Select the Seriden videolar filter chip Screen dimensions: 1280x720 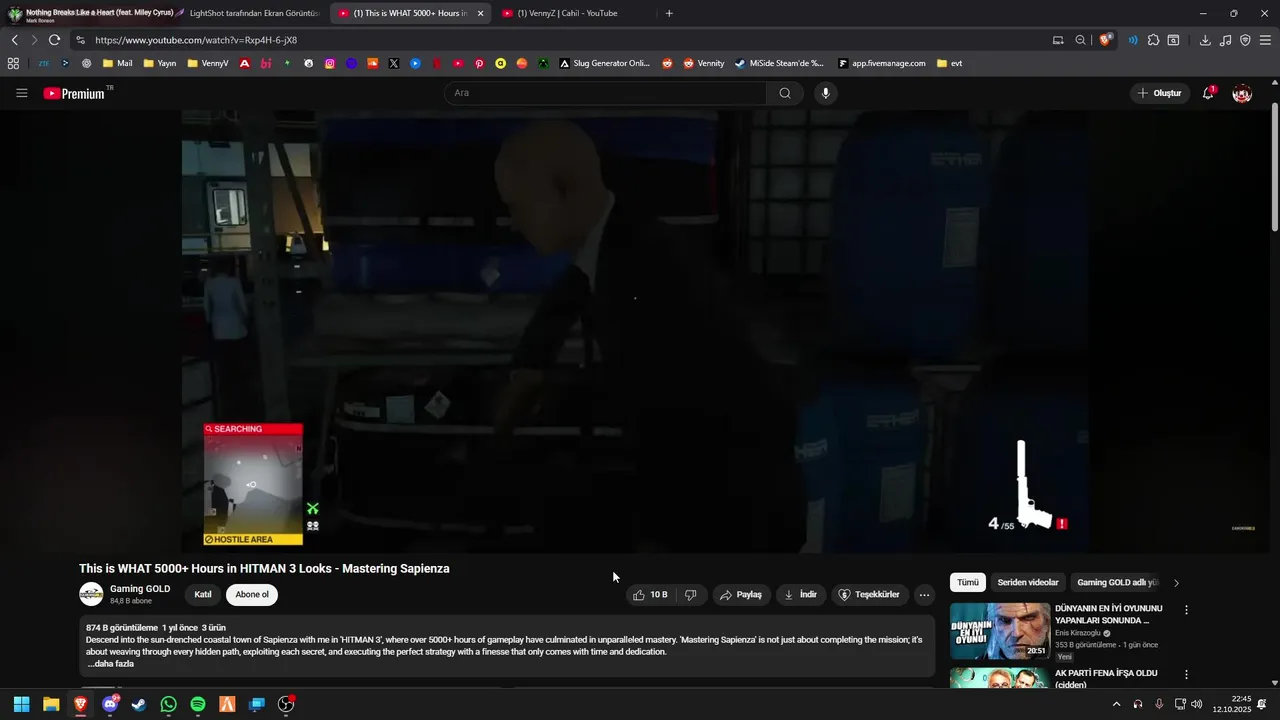tap(1028, 582)
